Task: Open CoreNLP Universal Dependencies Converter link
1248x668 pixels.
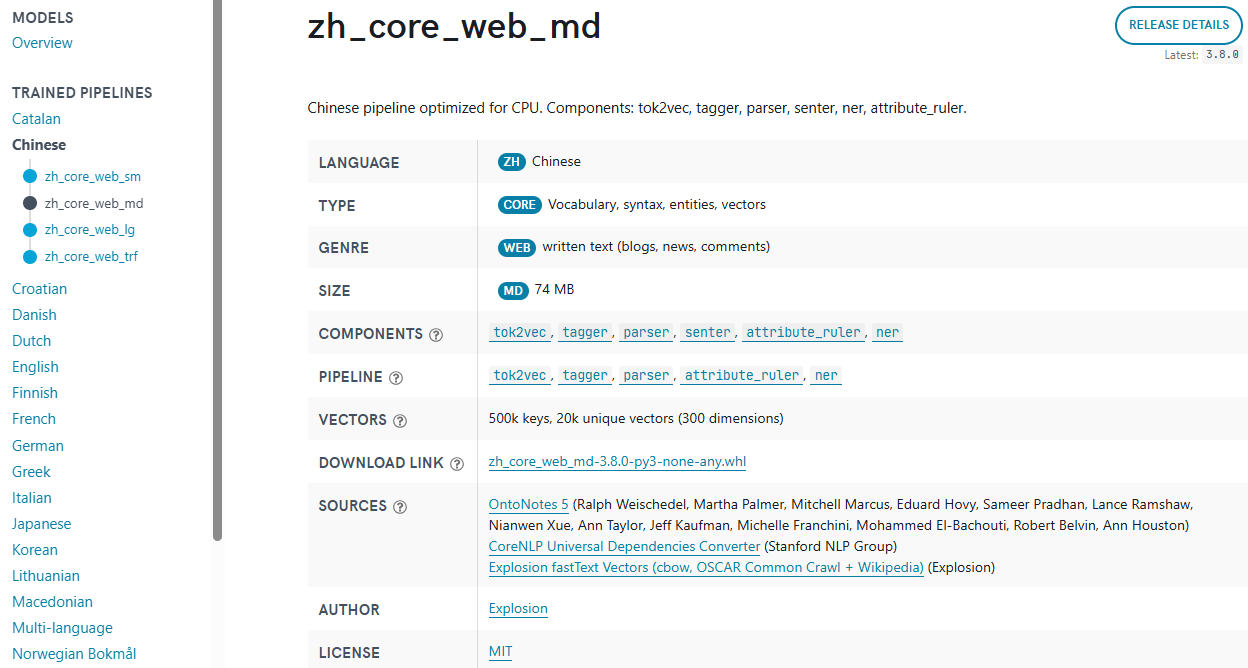Action: tap(624, 547)
